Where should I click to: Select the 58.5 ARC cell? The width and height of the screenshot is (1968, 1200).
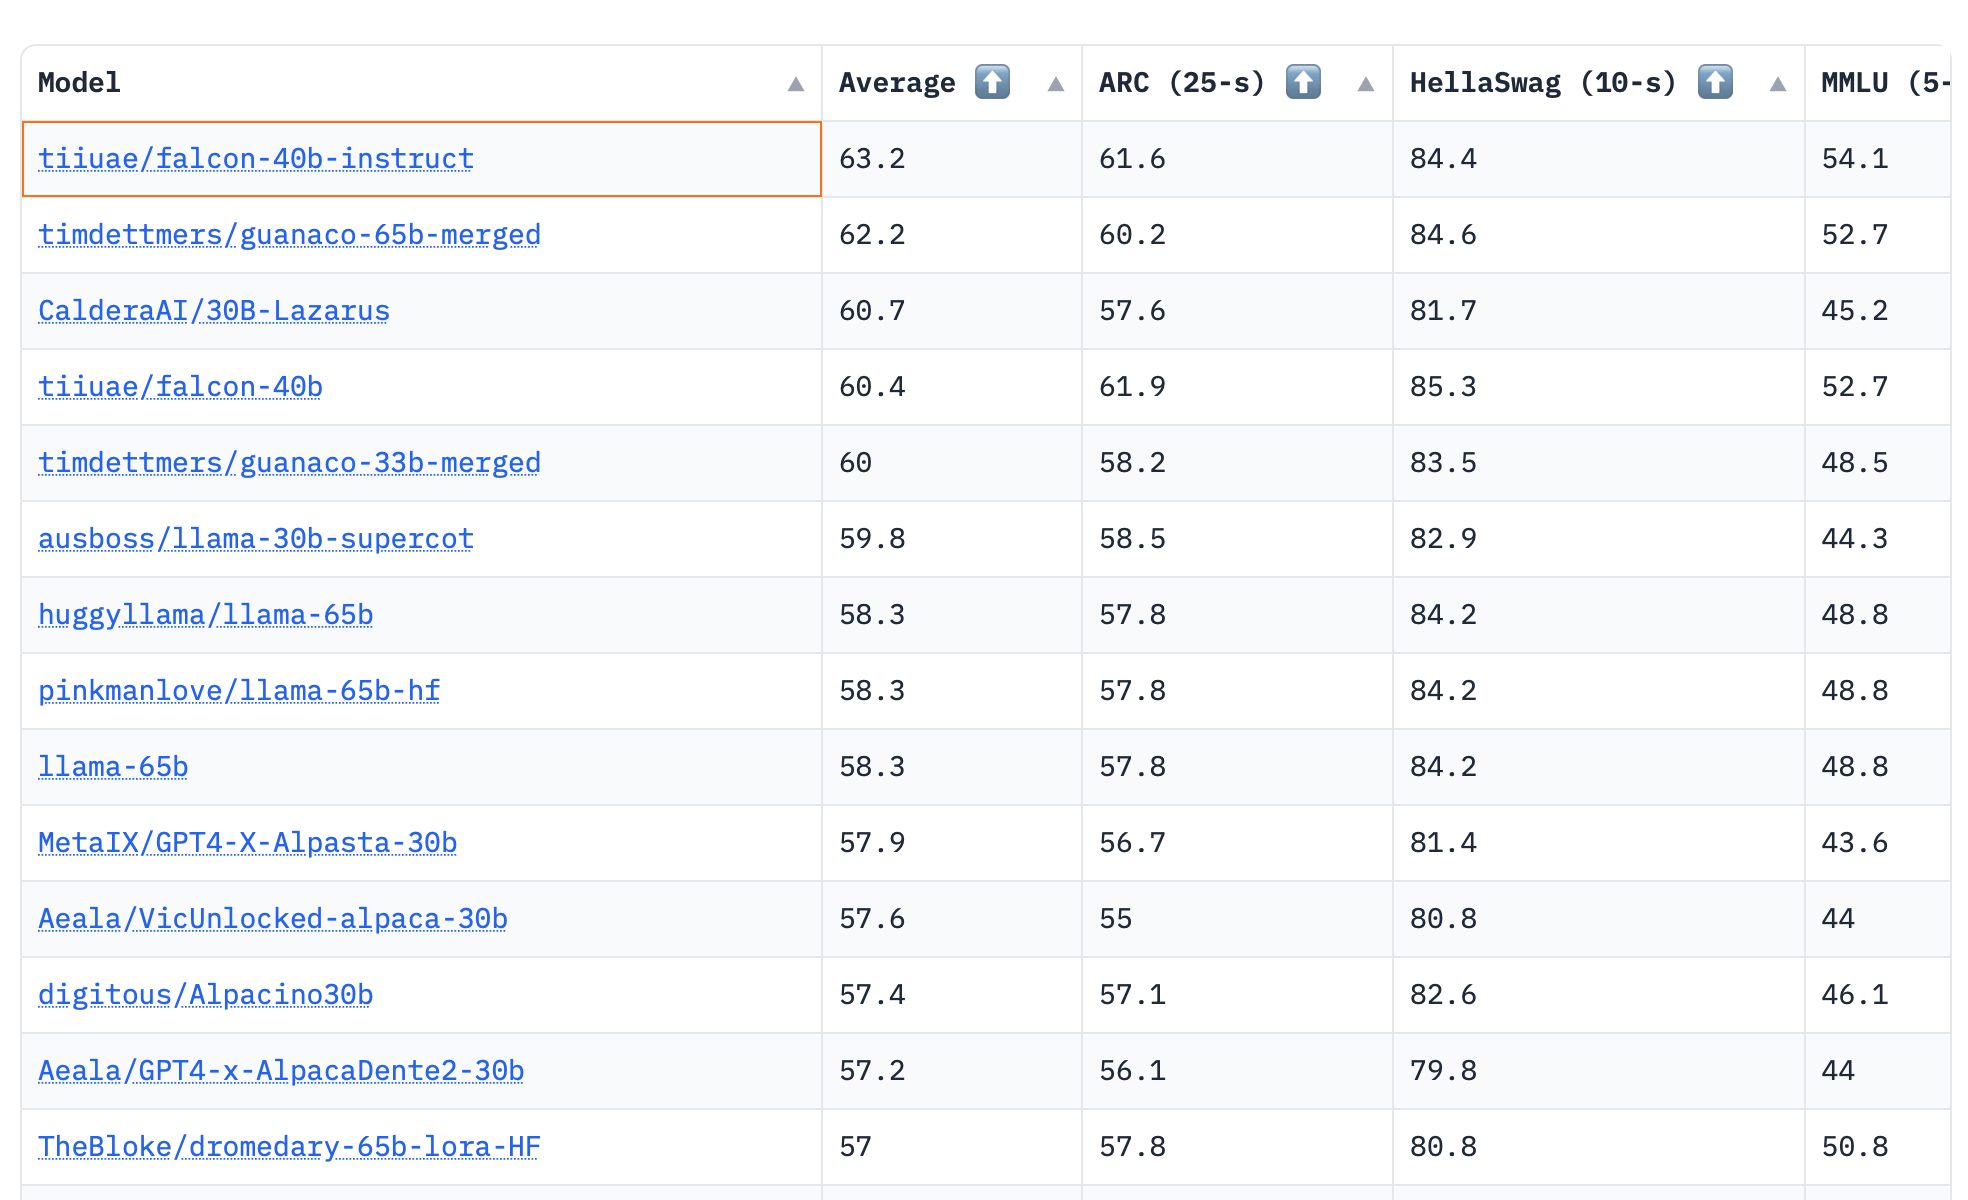[x=1237, y=539]
